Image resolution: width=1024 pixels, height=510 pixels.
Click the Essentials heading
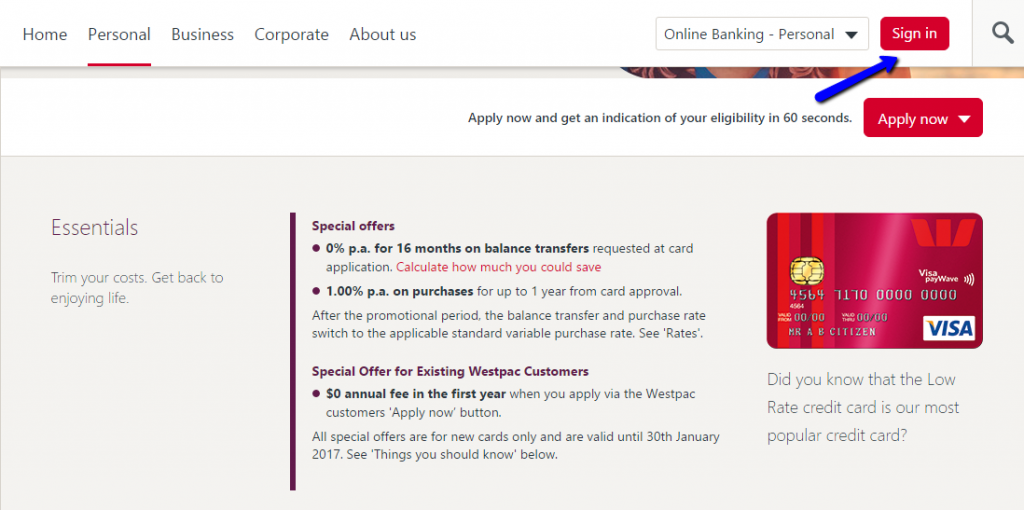click(94, 227)
